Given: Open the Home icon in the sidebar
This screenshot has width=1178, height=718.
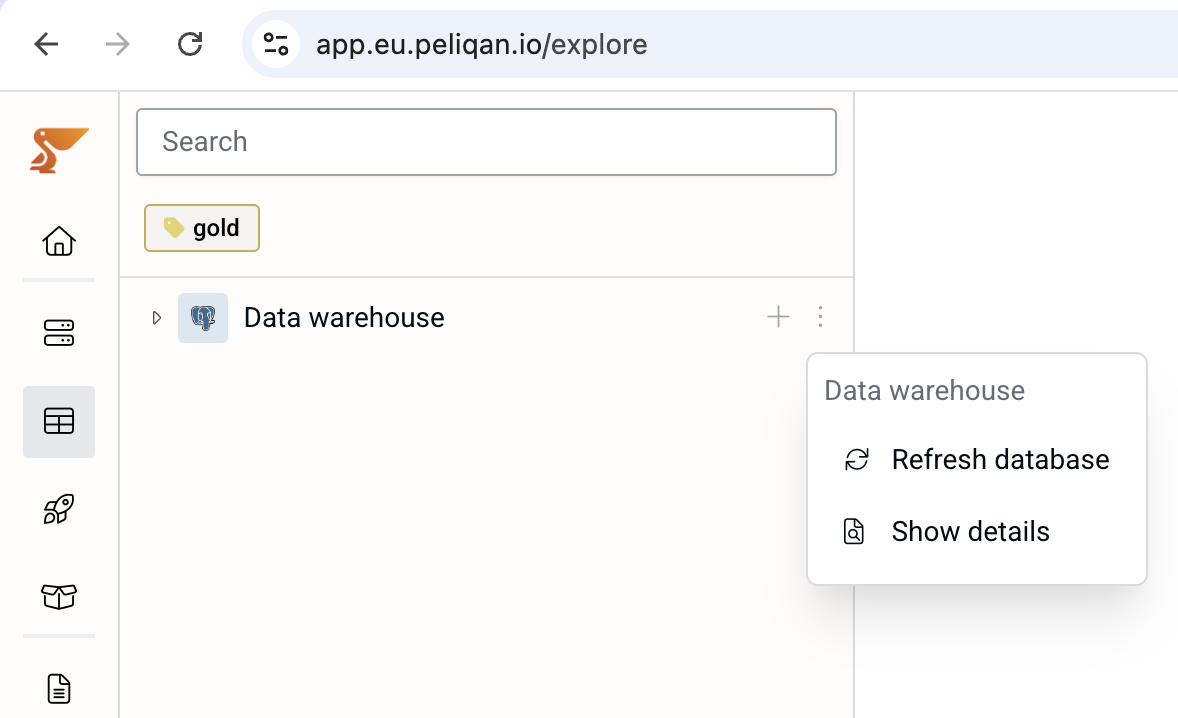Looking at the screenshot, I should coord(59,241).
